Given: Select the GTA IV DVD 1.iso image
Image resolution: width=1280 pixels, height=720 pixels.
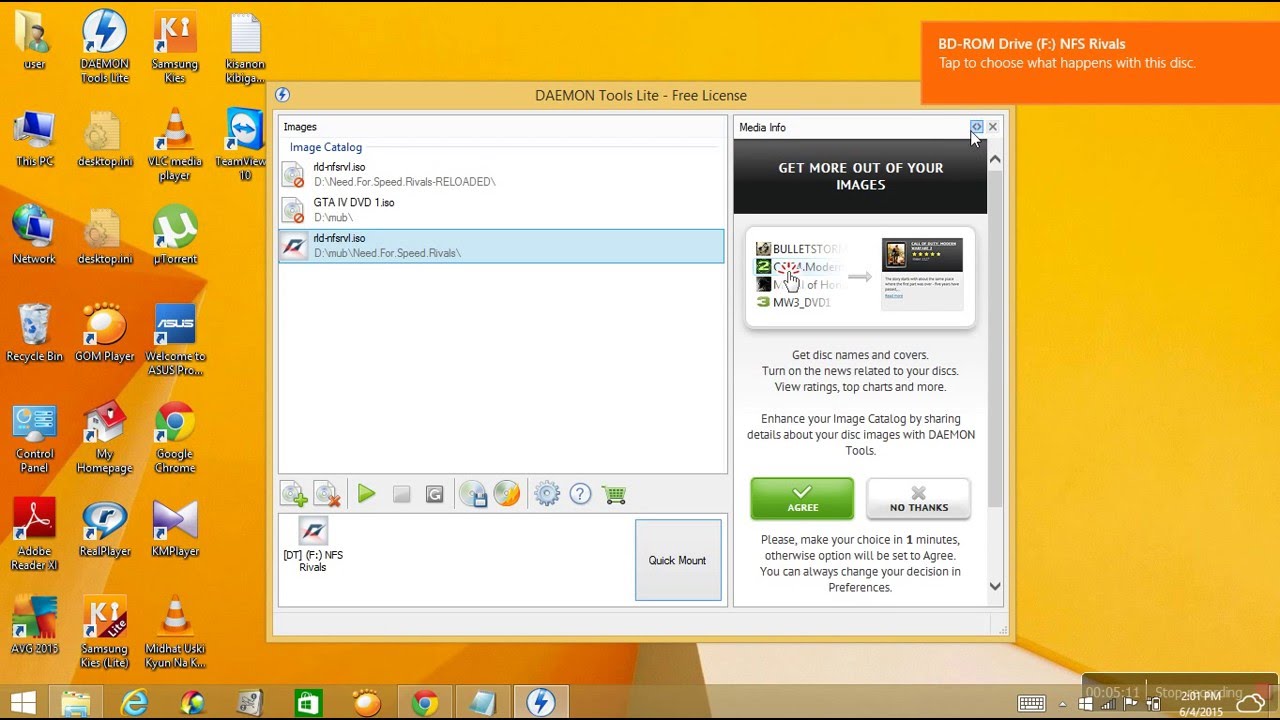Looking at the screenshot, I should [501, 210].
